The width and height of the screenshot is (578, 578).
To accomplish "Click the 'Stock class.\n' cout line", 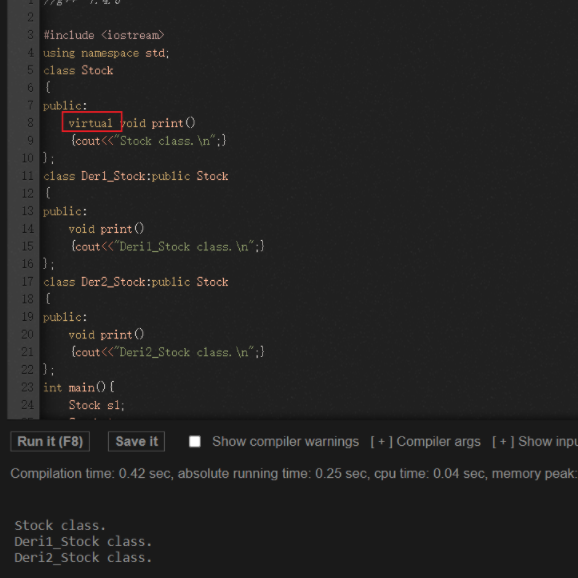I will point(149,140).
